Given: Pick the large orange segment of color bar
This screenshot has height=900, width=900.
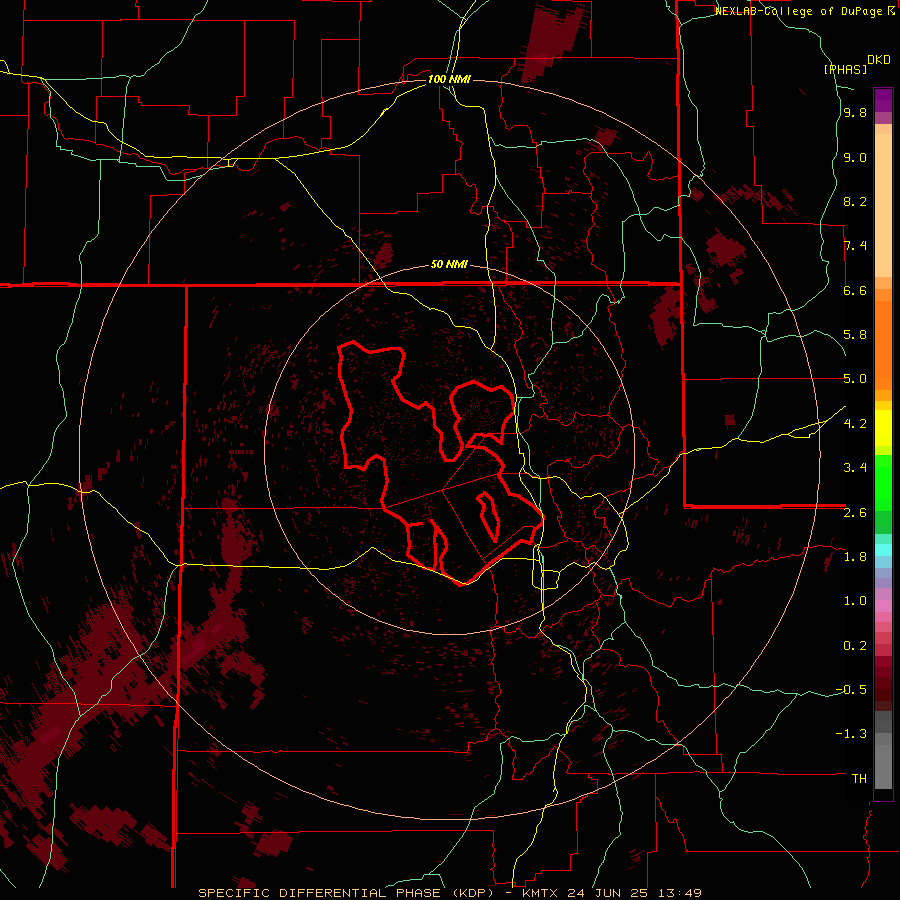Looking at the screenshot, I should point(883,346).
